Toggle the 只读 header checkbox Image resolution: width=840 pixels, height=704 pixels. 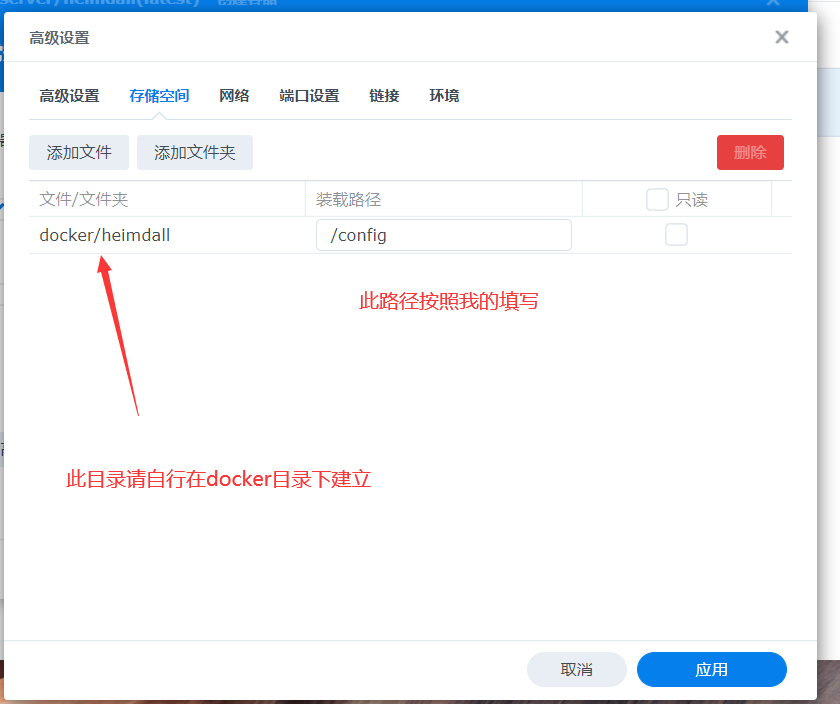point(657,199)
